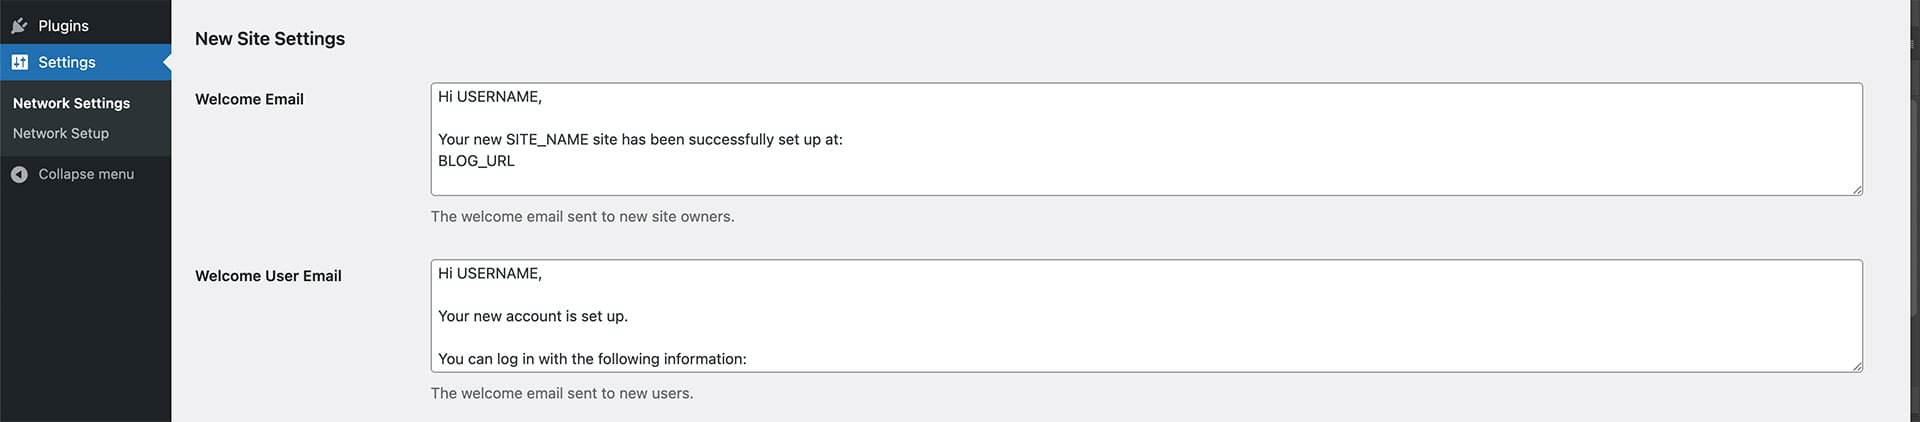Place cursor on BLOG_URL line in email

pyautogui.click(x=476, y=161)
